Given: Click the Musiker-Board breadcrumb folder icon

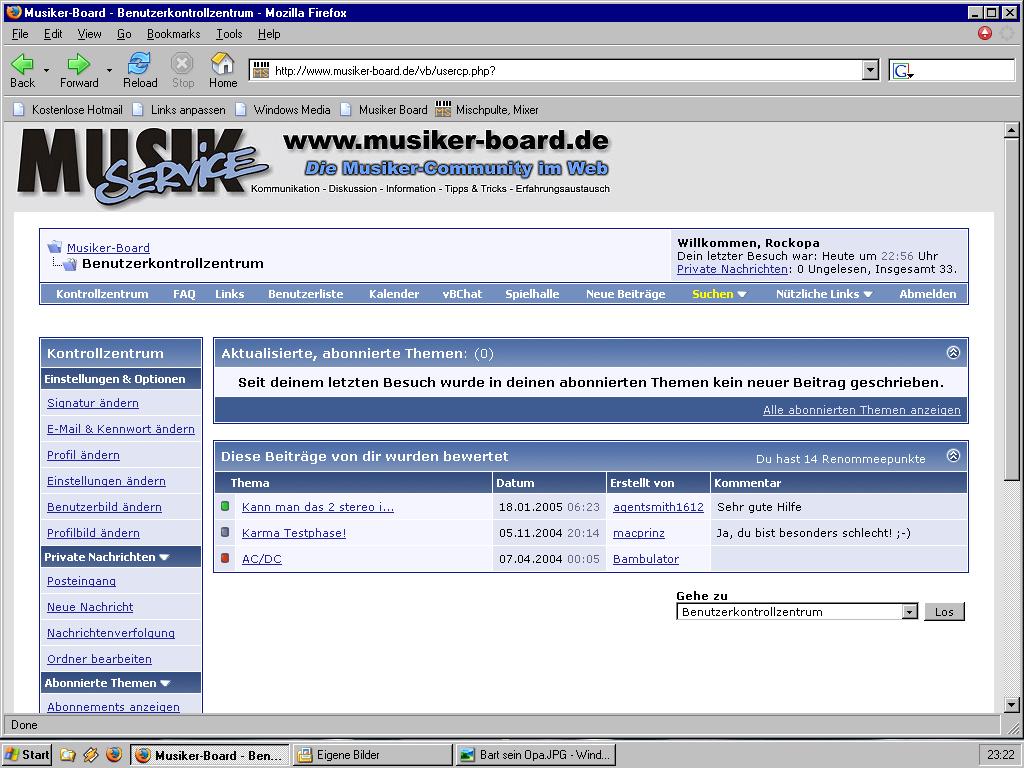Looking at the screenshot, I should 55,247.
